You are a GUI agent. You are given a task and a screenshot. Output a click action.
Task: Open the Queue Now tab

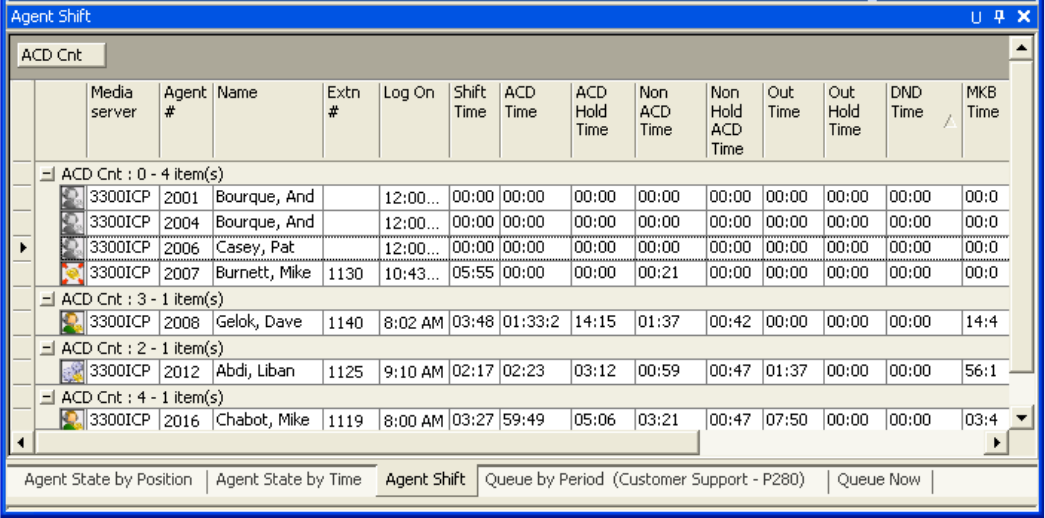878,480
